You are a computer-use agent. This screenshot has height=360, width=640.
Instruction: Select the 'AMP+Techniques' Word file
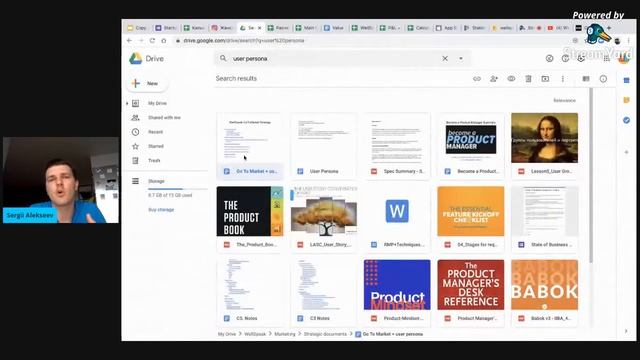(x=397, y=220)
